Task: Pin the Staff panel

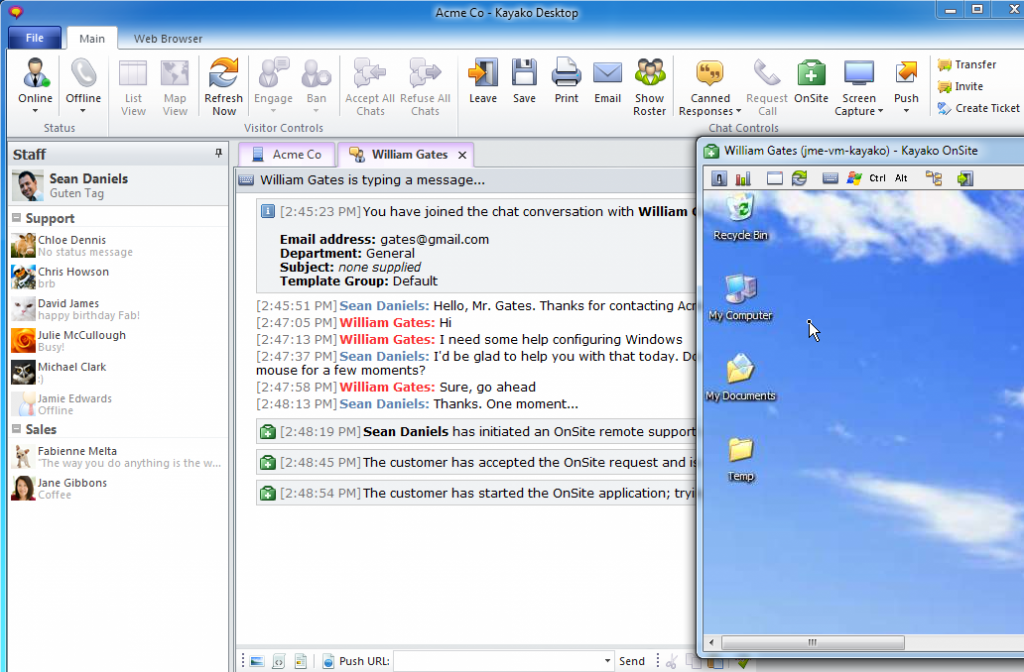Action: tap(218, 153)
